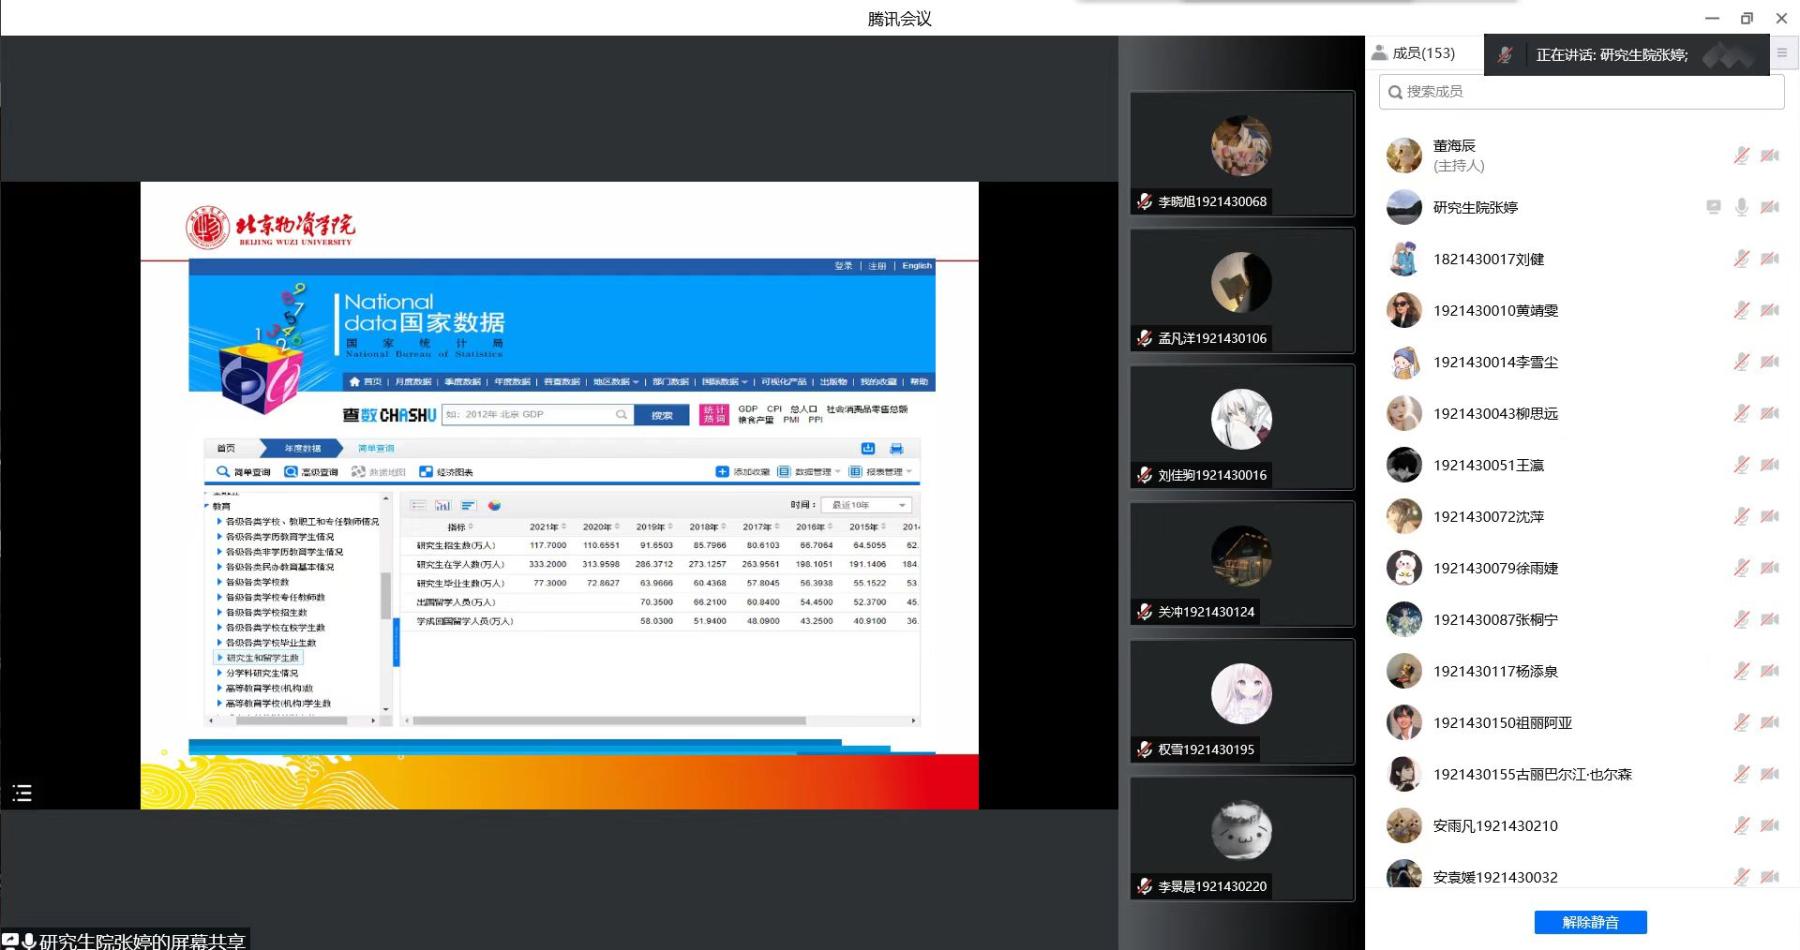Toggle camera for 1821430017刘健
The width and height of the screenshot is (1800, 950).
1769,259
